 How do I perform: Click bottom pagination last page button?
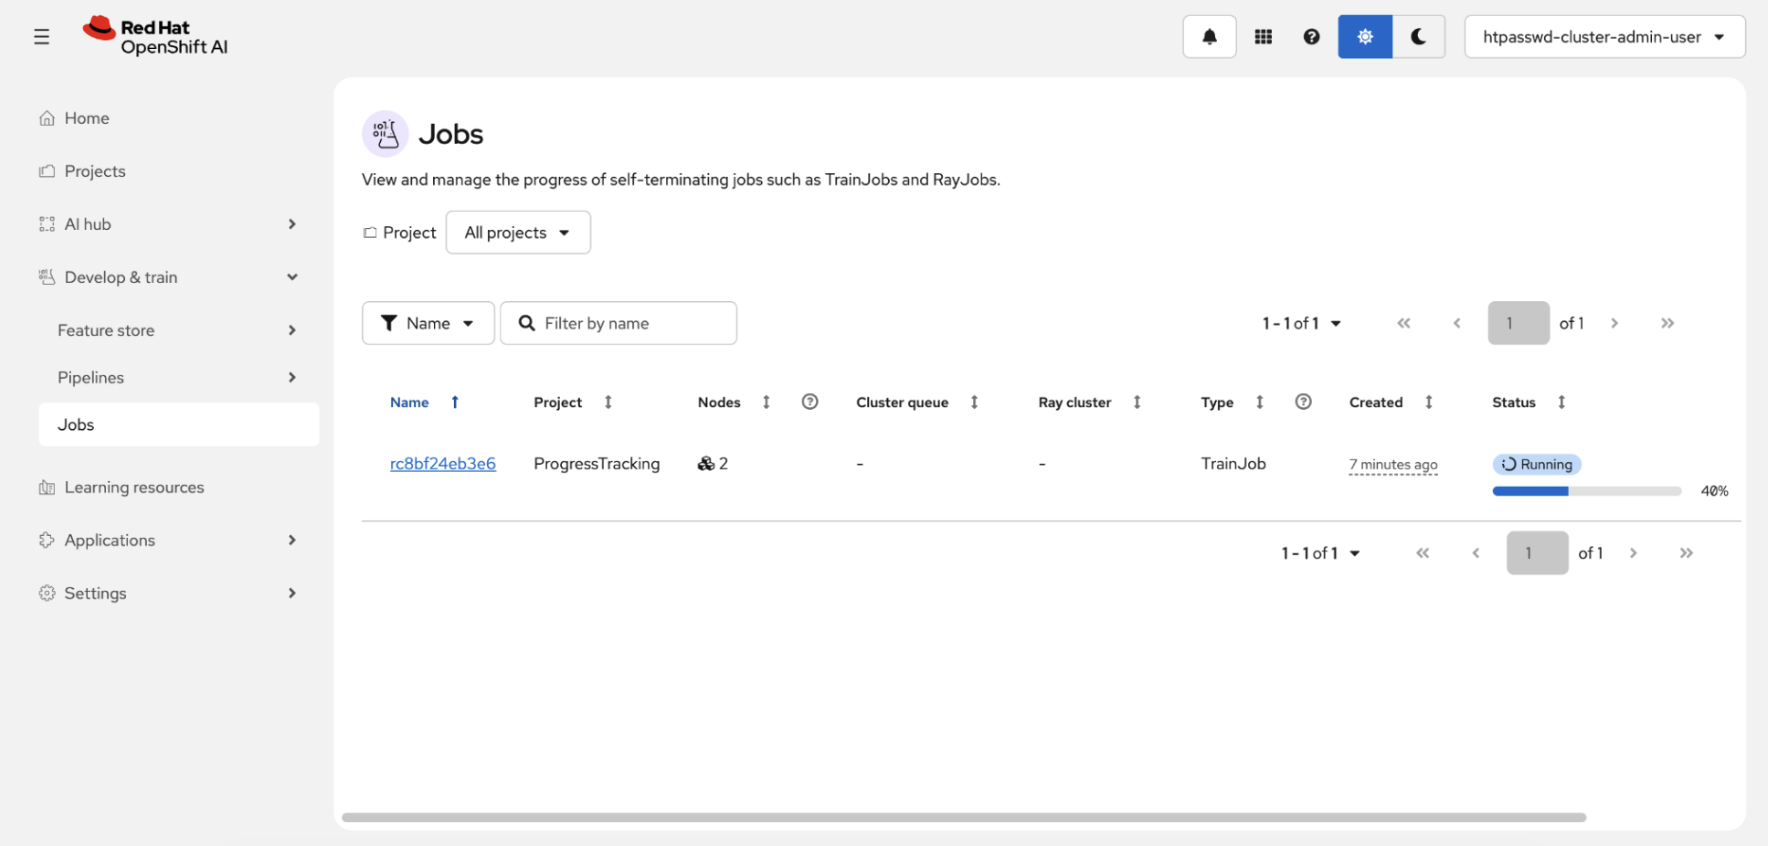[1686, 553]
